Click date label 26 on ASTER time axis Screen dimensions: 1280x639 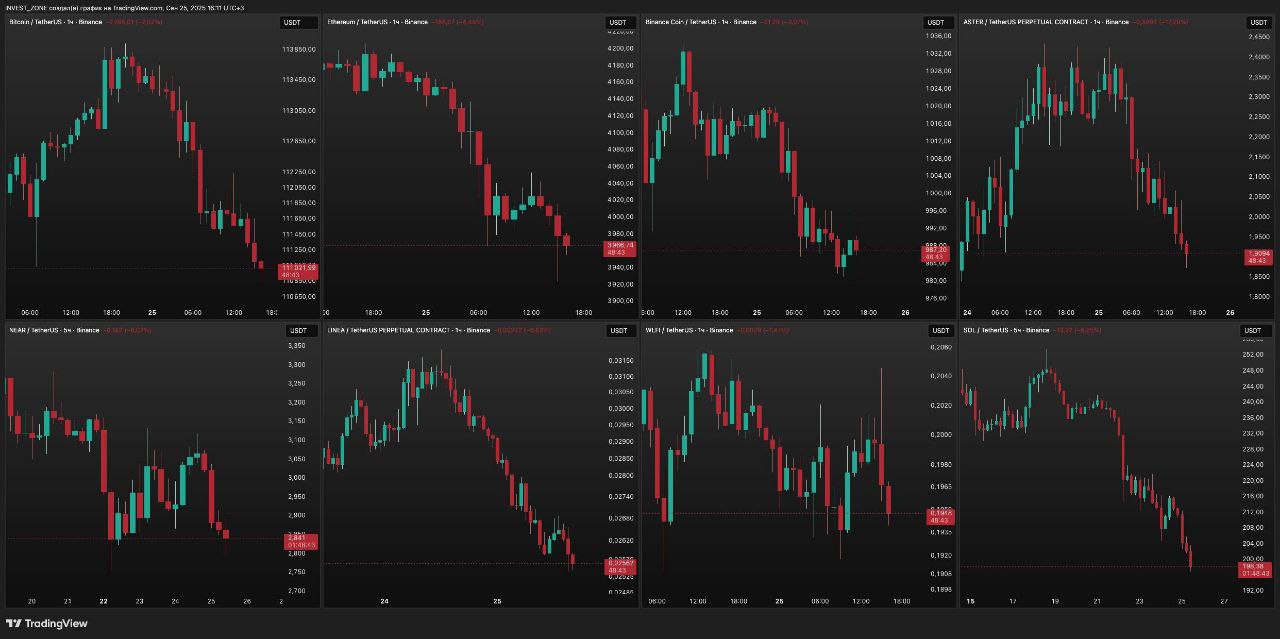coord(1230,311)
